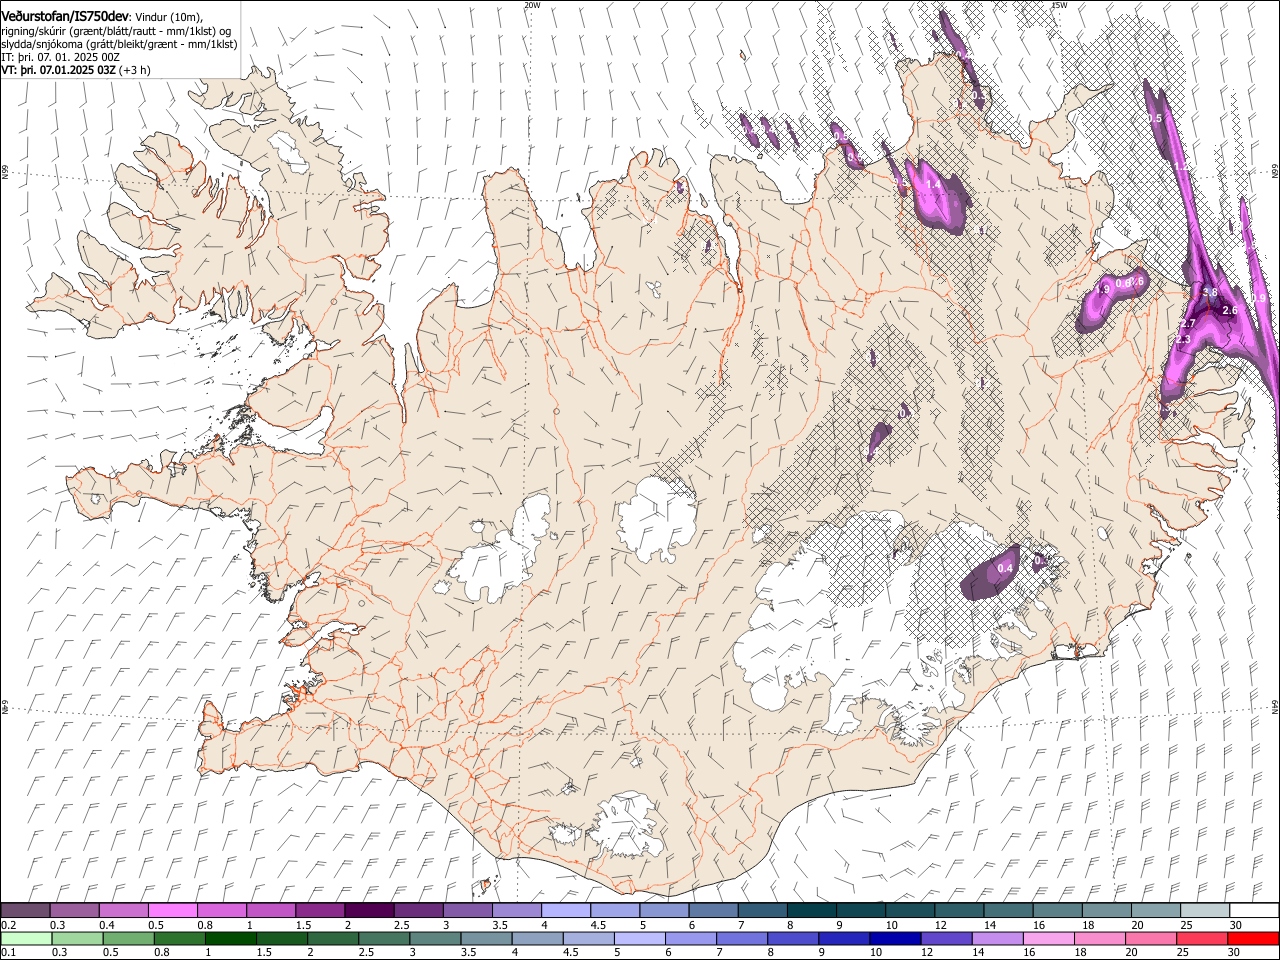The width and height of the screenshot is (1280, 960).
Task: Click the darkest purple swatch at snow scale 2
Action: [x=369, y=911]
